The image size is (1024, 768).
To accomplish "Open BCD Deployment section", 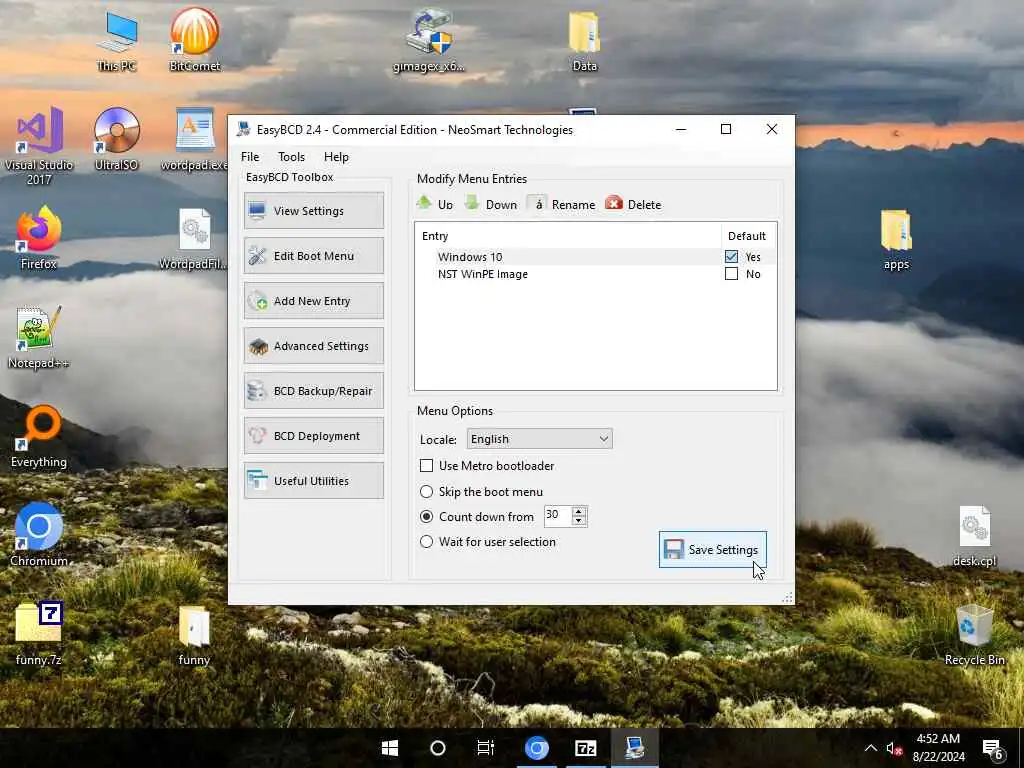I will (313, 436).
